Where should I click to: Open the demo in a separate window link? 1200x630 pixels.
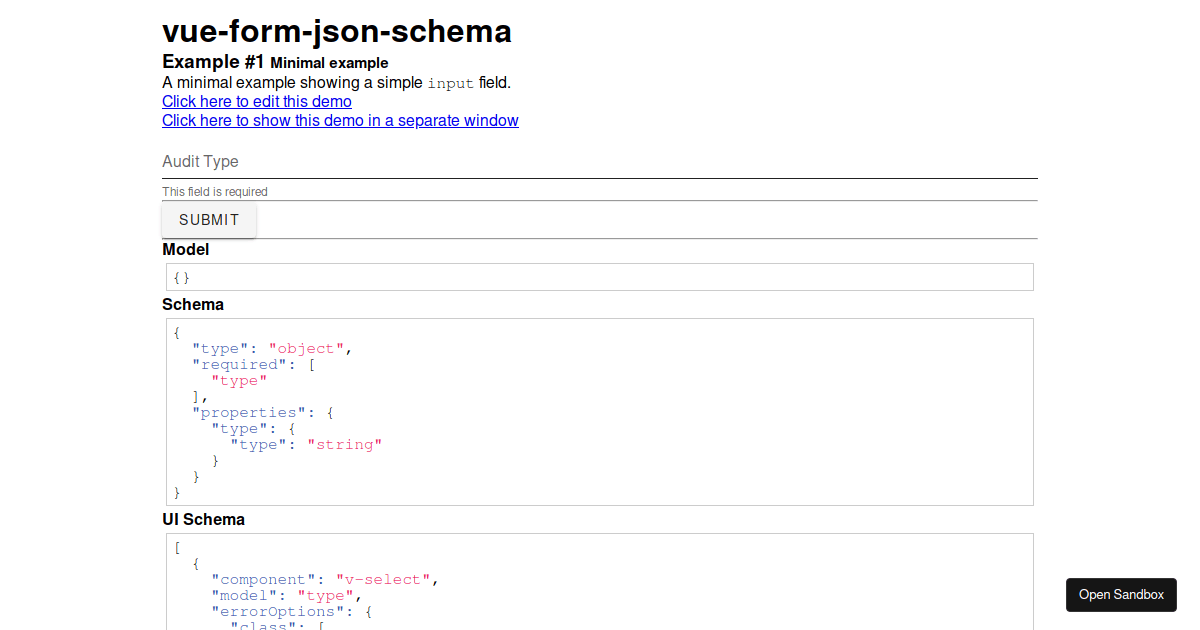(340, 120)
